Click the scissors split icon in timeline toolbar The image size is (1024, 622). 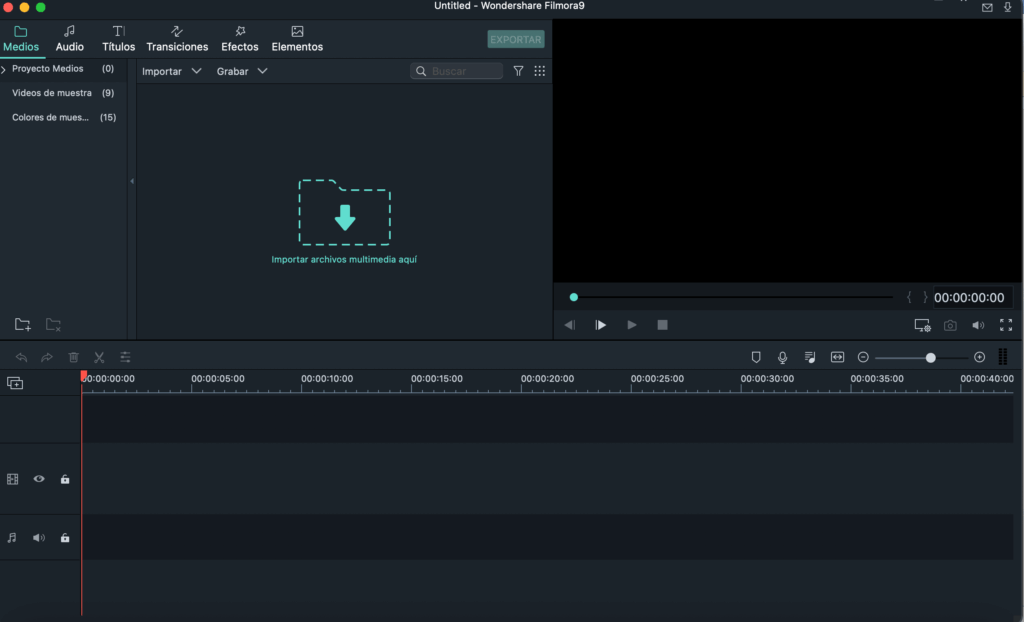click(99, 357)
